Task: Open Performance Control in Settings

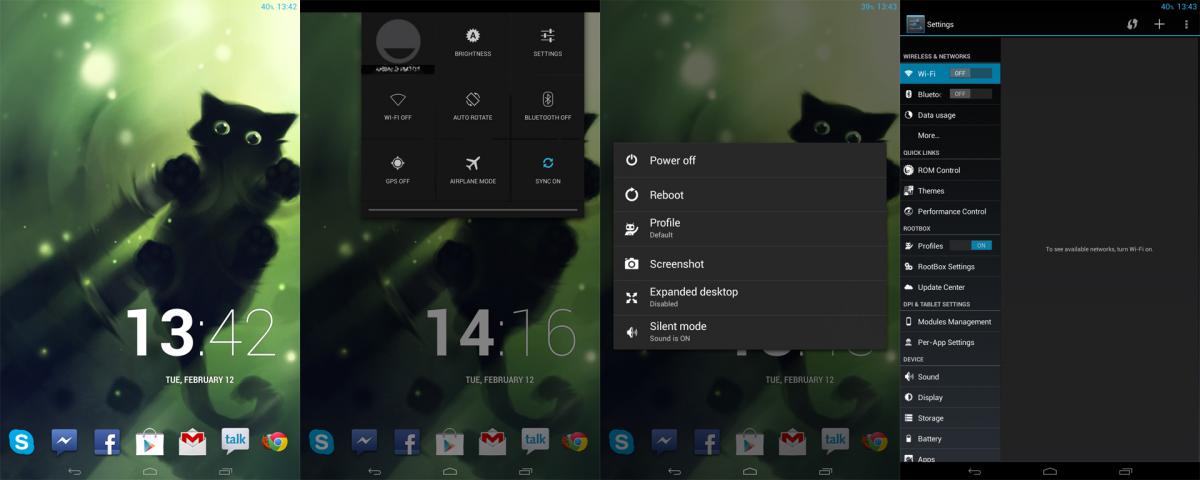Action: pos(950,212)
